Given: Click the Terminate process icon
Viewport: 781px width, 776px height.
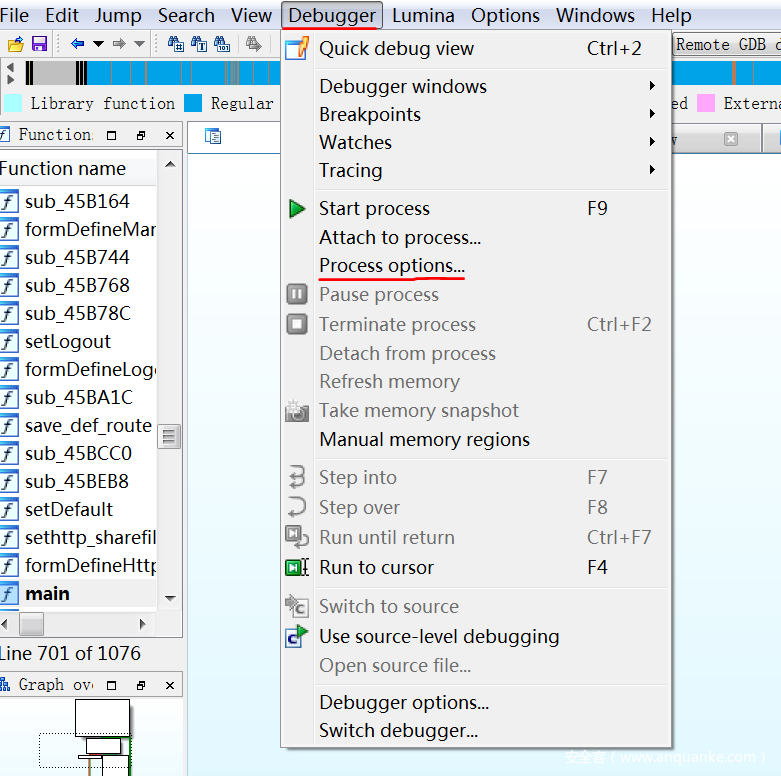Looking at the screenshot, I should 297,324.
